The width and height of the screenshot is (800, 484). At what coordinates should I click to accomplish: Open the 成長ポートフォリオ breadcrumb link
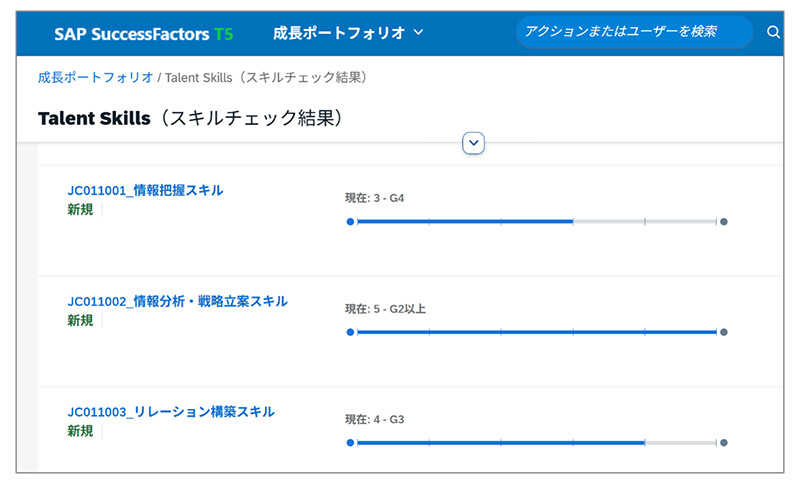coord(95,78)
